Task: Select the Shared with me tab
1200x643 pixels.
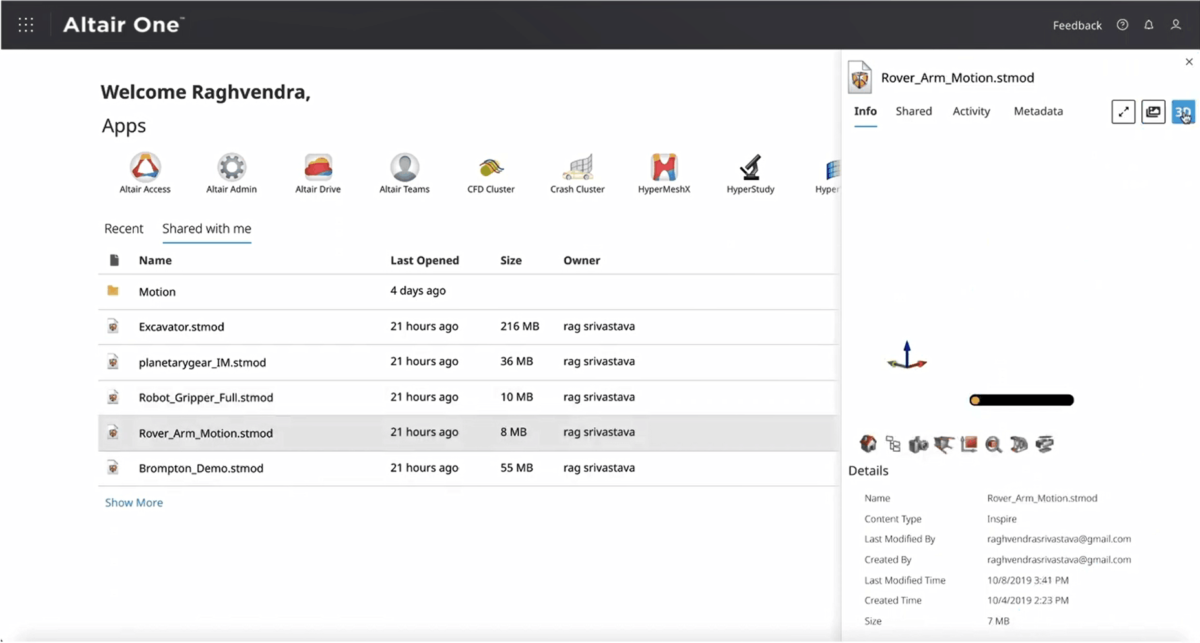Action: [207, 229]
